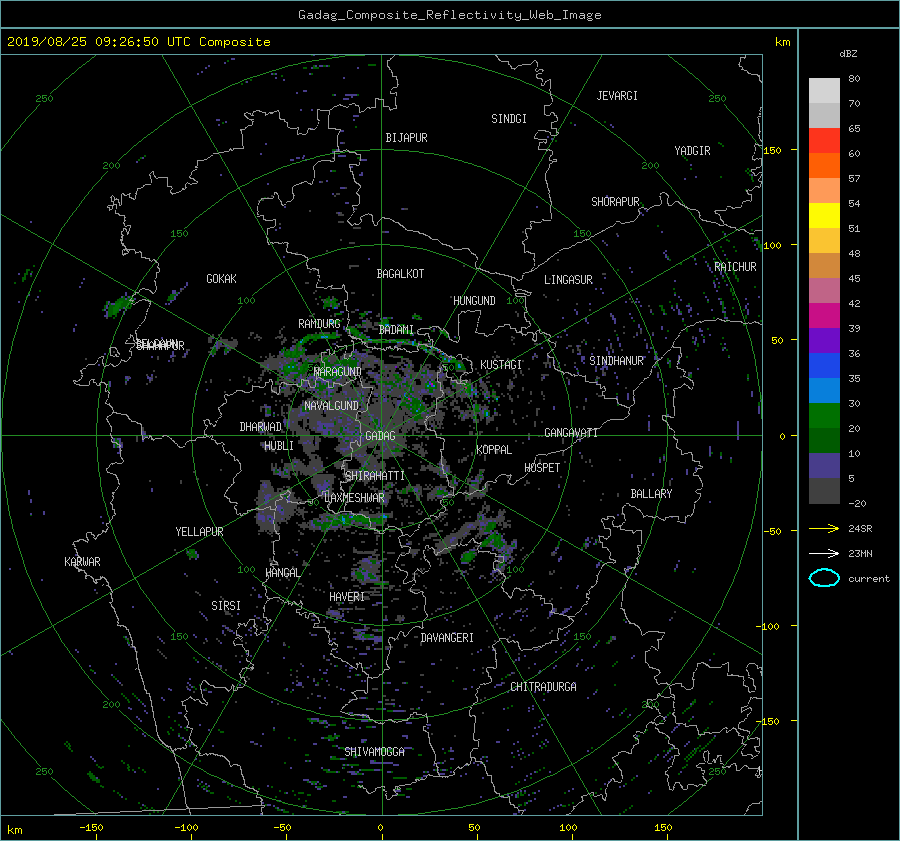This screenshot has height=841, width=900.
Task: Click the dark gray -20 to 5 dBZ swatch
Action: 824,491
